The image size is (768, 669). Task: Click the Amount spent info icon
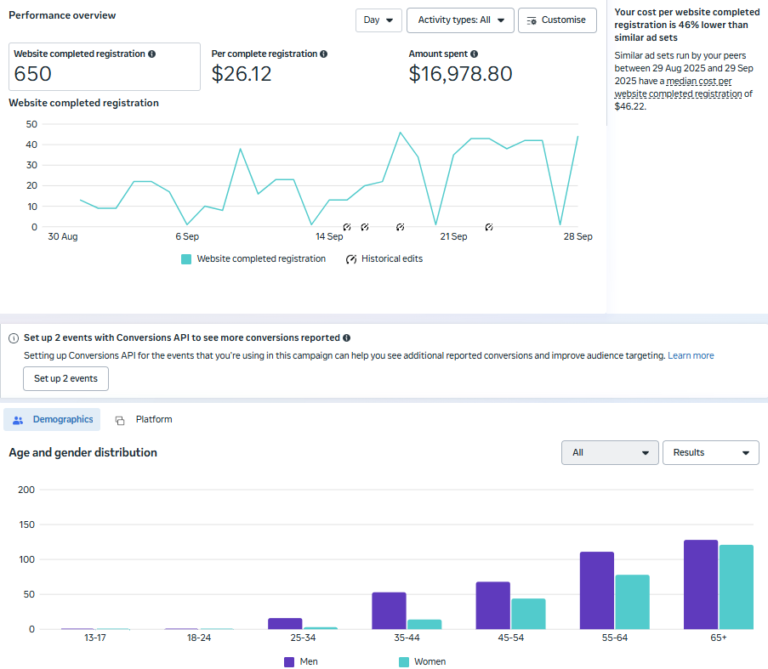coord(474,54)
